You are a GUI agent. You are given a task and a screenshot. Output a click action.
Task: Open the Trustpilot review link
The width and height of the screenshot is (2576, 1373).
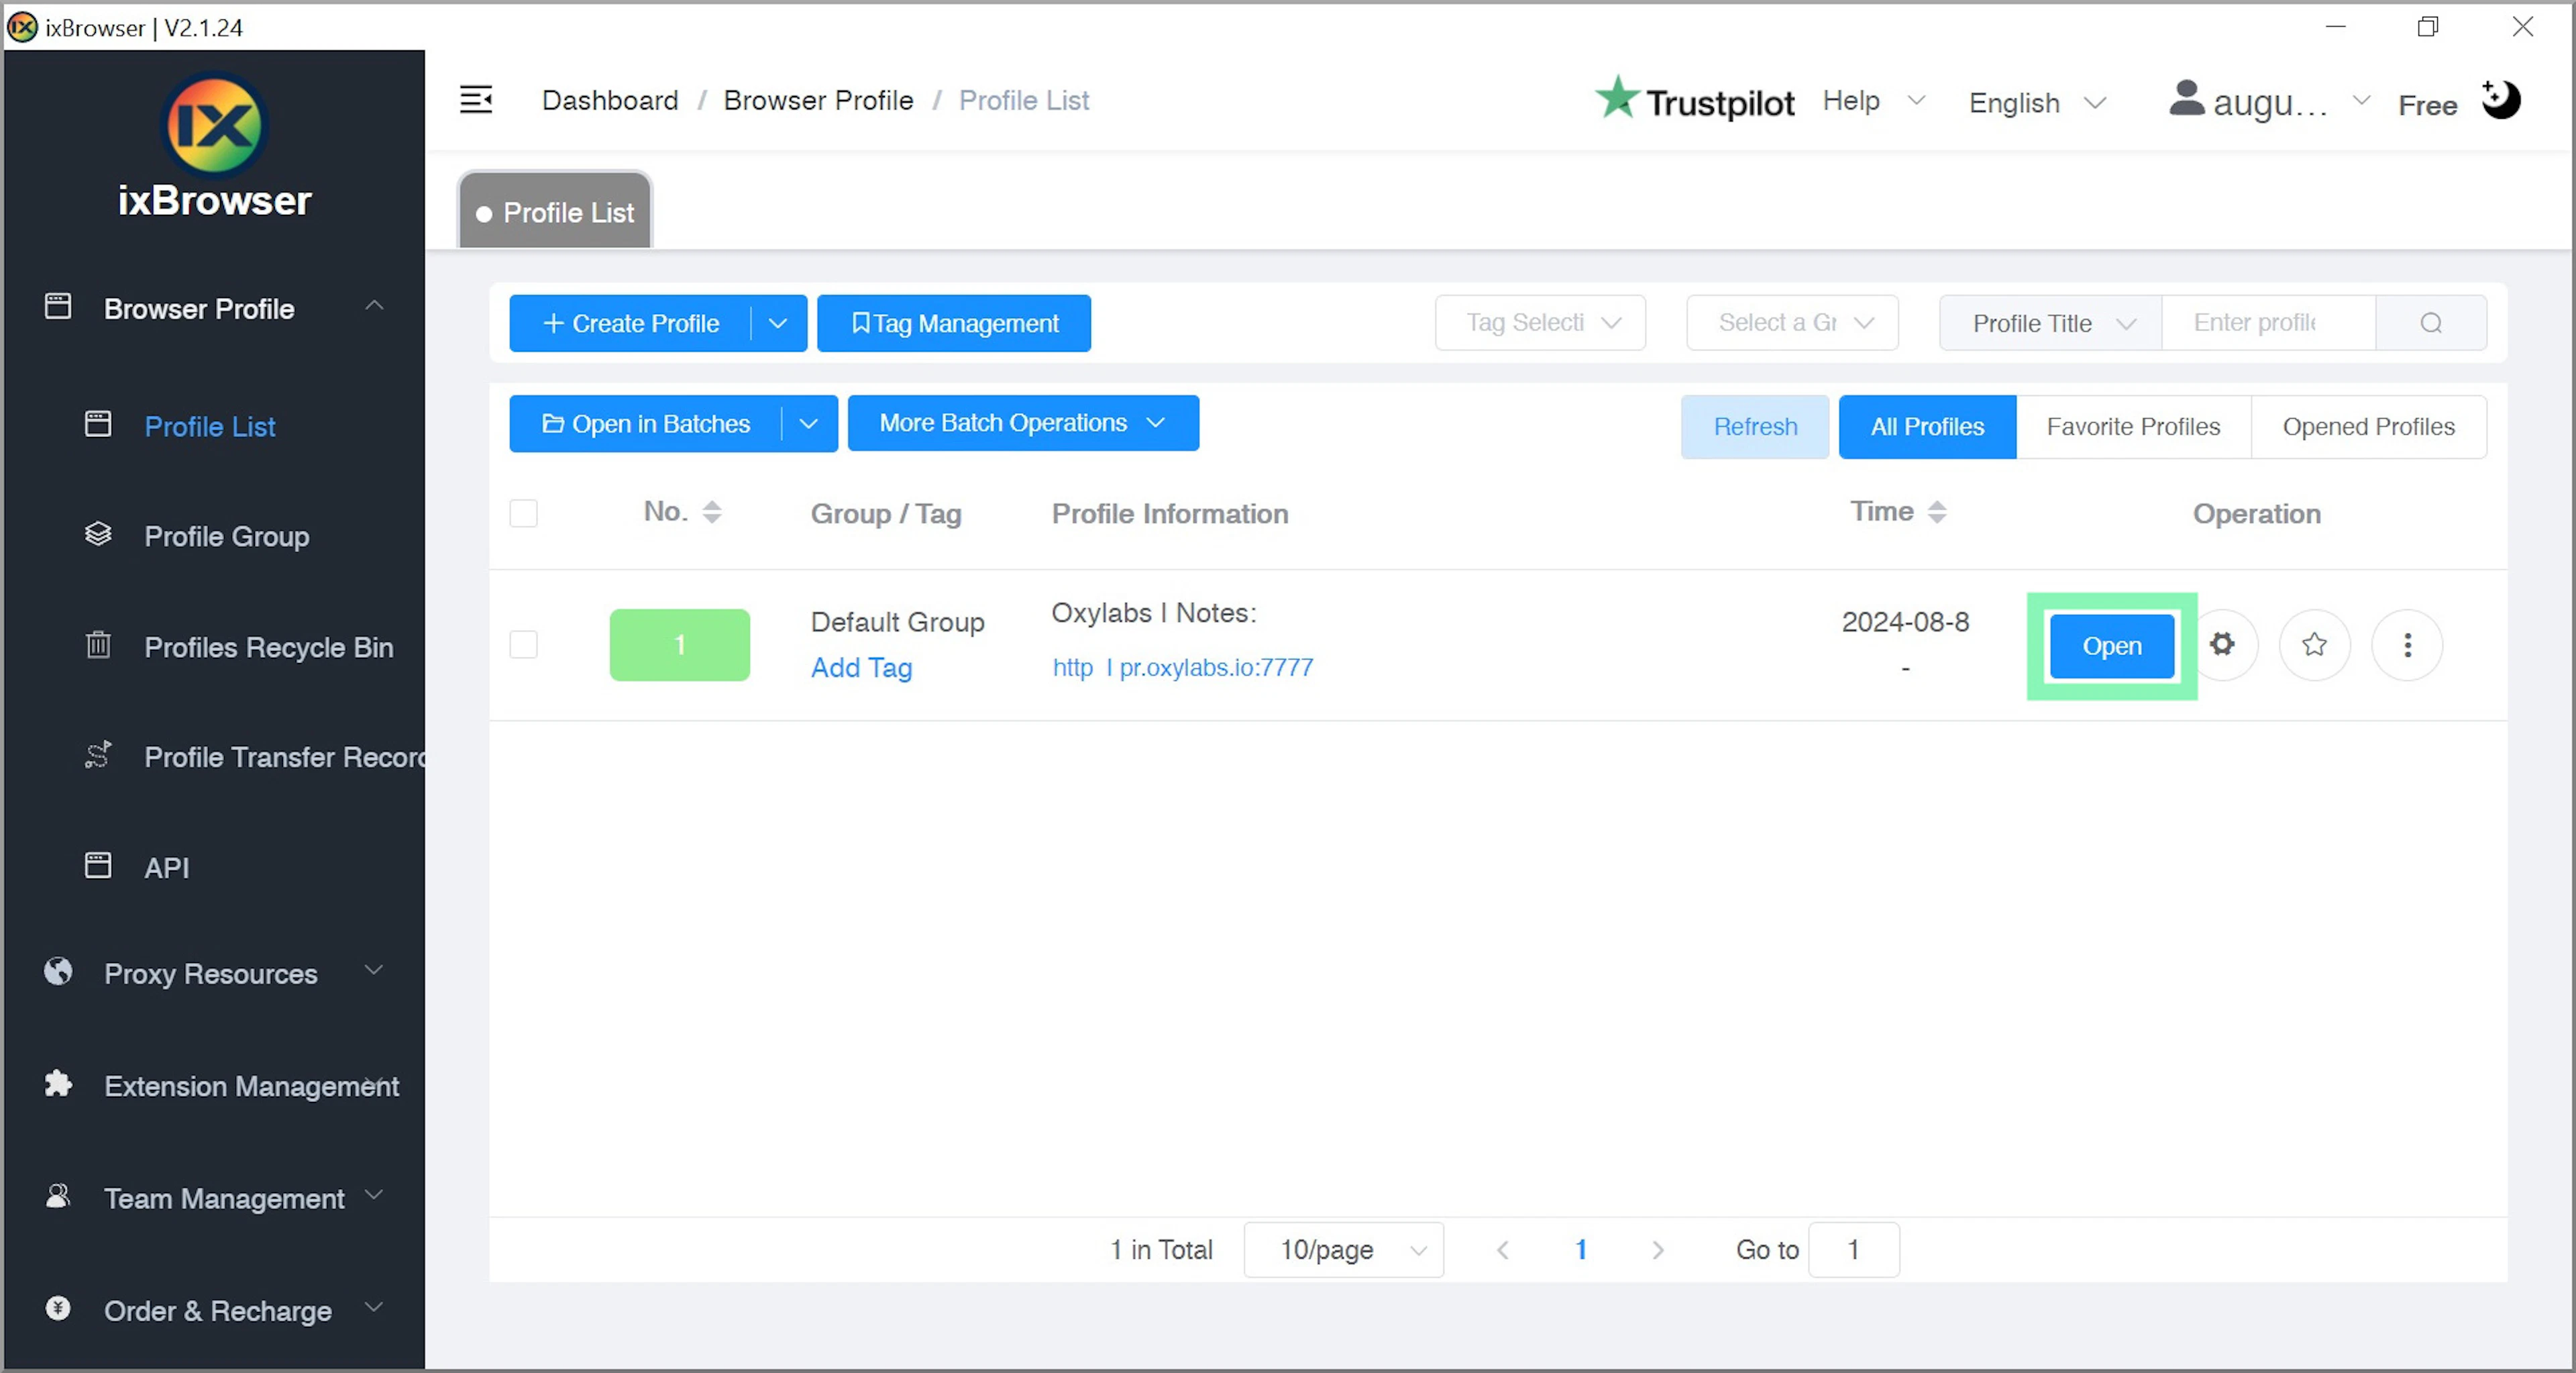point(1694,101)
